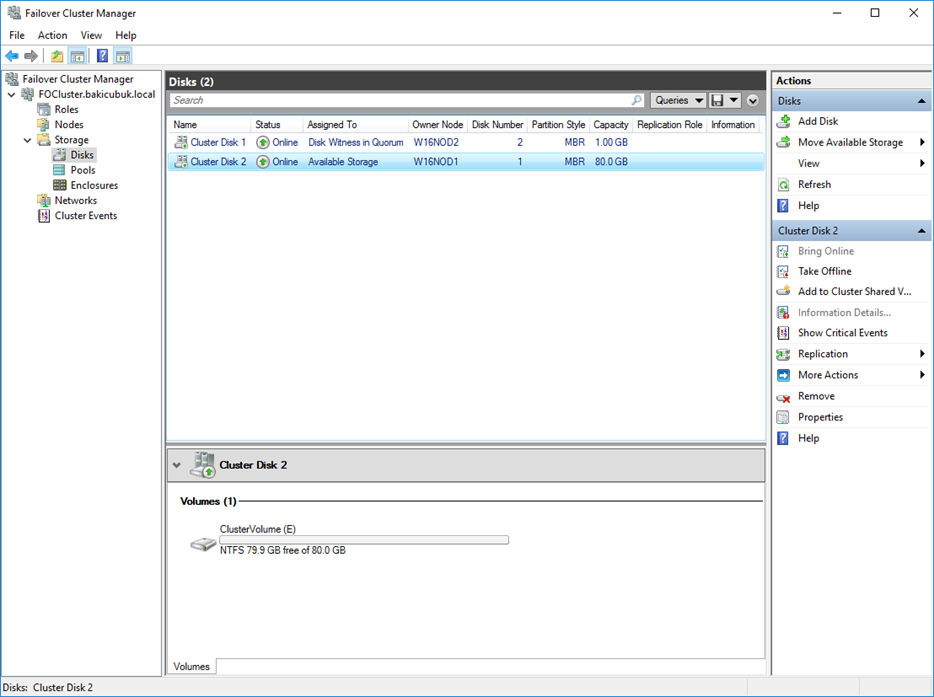Image resolution: width=934 pixels, height=697 pixels.
Task: Click the More Actions icon
Action: tap(783, 375)
